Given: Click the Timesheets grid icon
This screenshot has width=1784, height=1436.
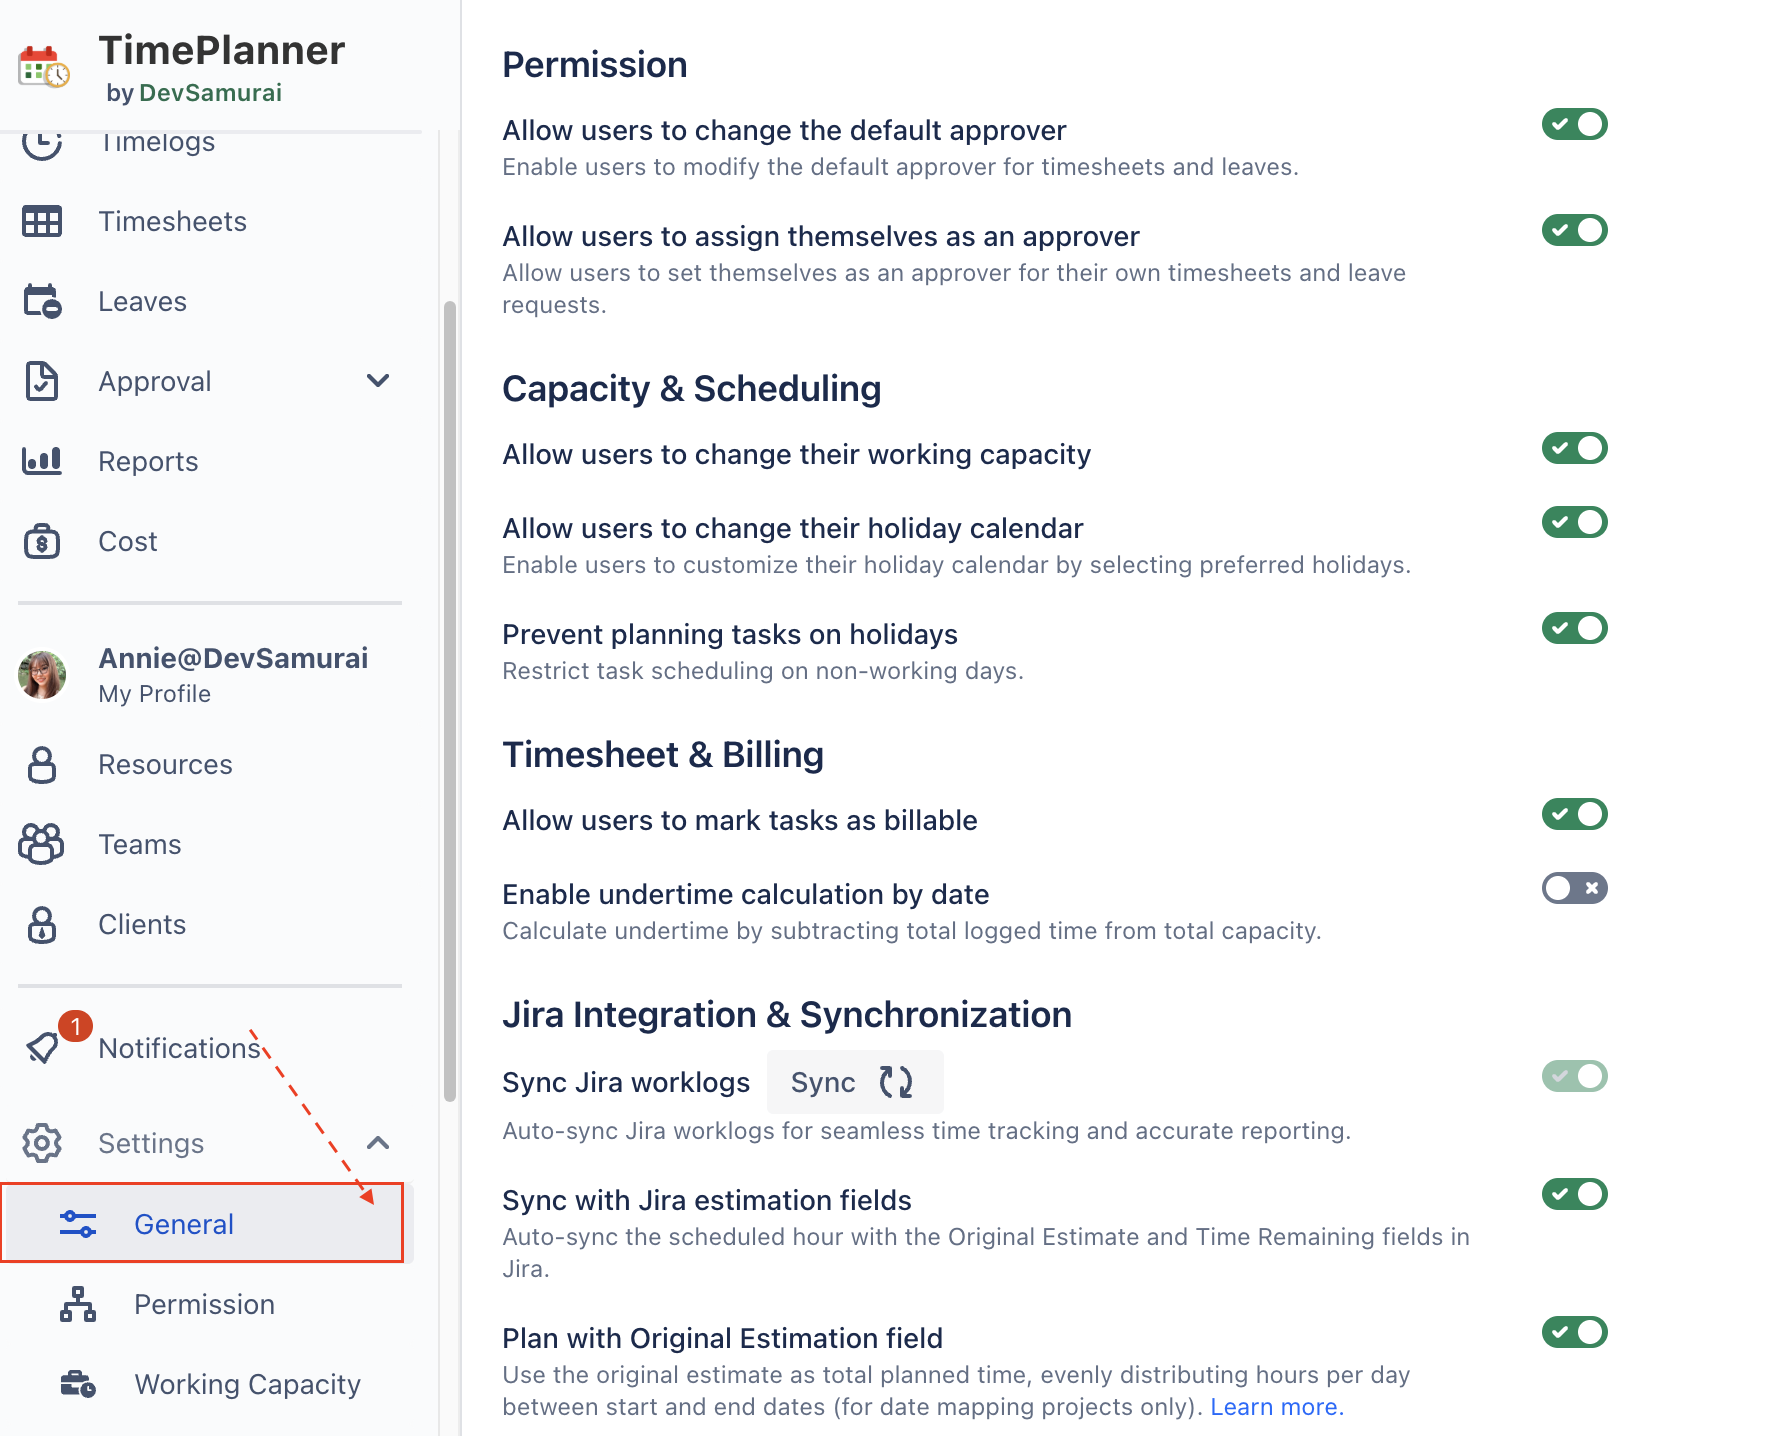Looking at the screenshot, I should point(42,221).
